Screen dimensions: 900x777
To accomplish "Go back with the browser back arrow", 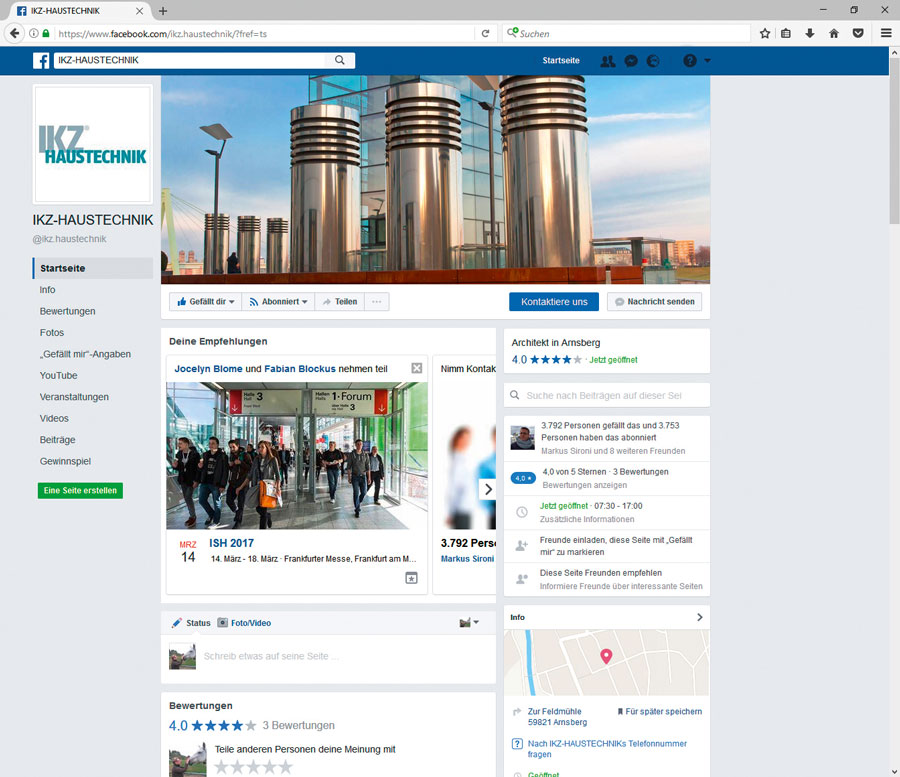I will [x=14, y=33].
